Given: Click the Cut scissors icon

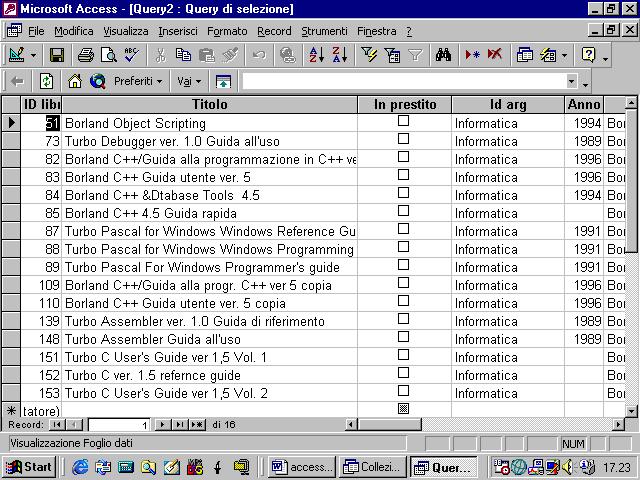Looking at the screenshot, I should coord(160,55).
